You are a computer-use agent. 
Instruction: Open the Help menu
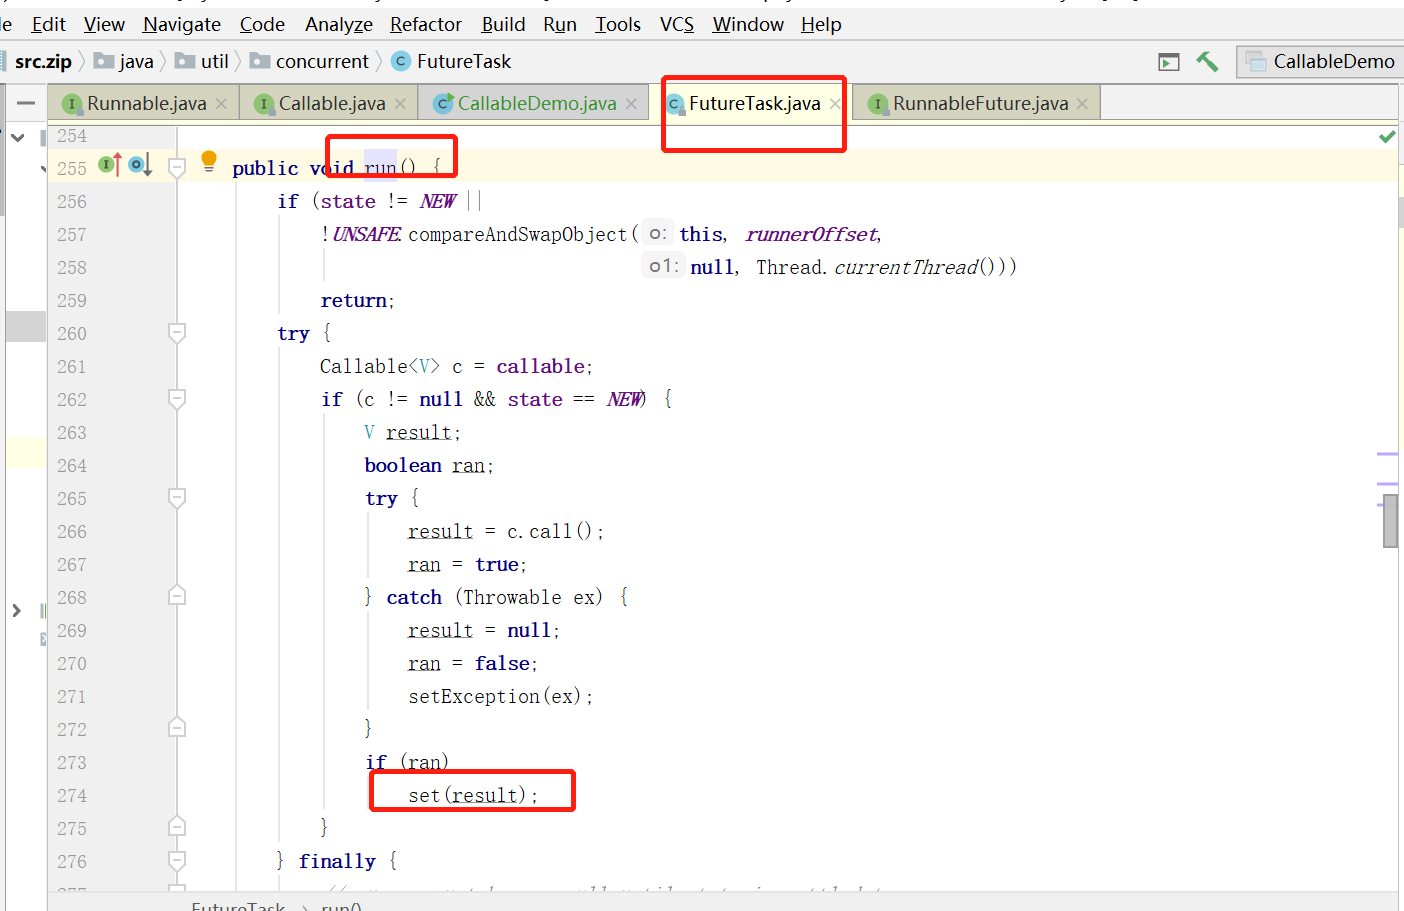(821, 24)
